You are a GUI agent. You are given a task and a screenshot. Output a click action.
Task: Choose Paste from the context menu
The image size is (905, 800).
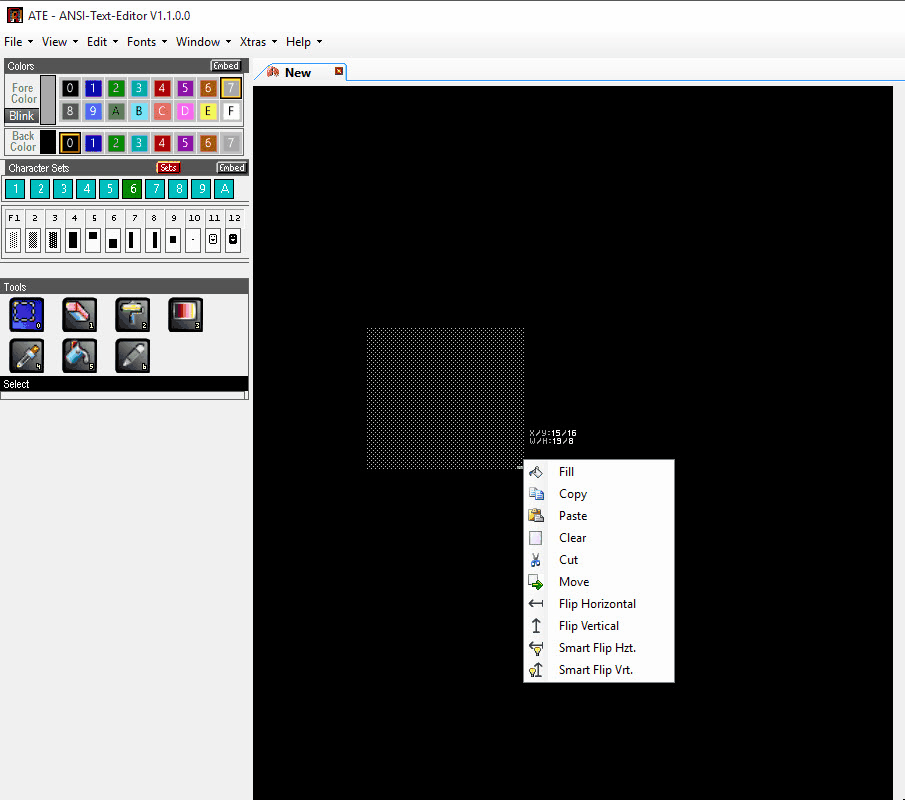point(573,515)
